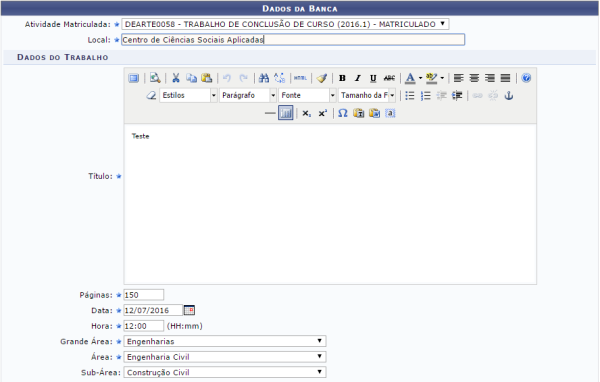Apply italic formatting
The height and width of the screenshot is (382, 600).
coord(358,78)
